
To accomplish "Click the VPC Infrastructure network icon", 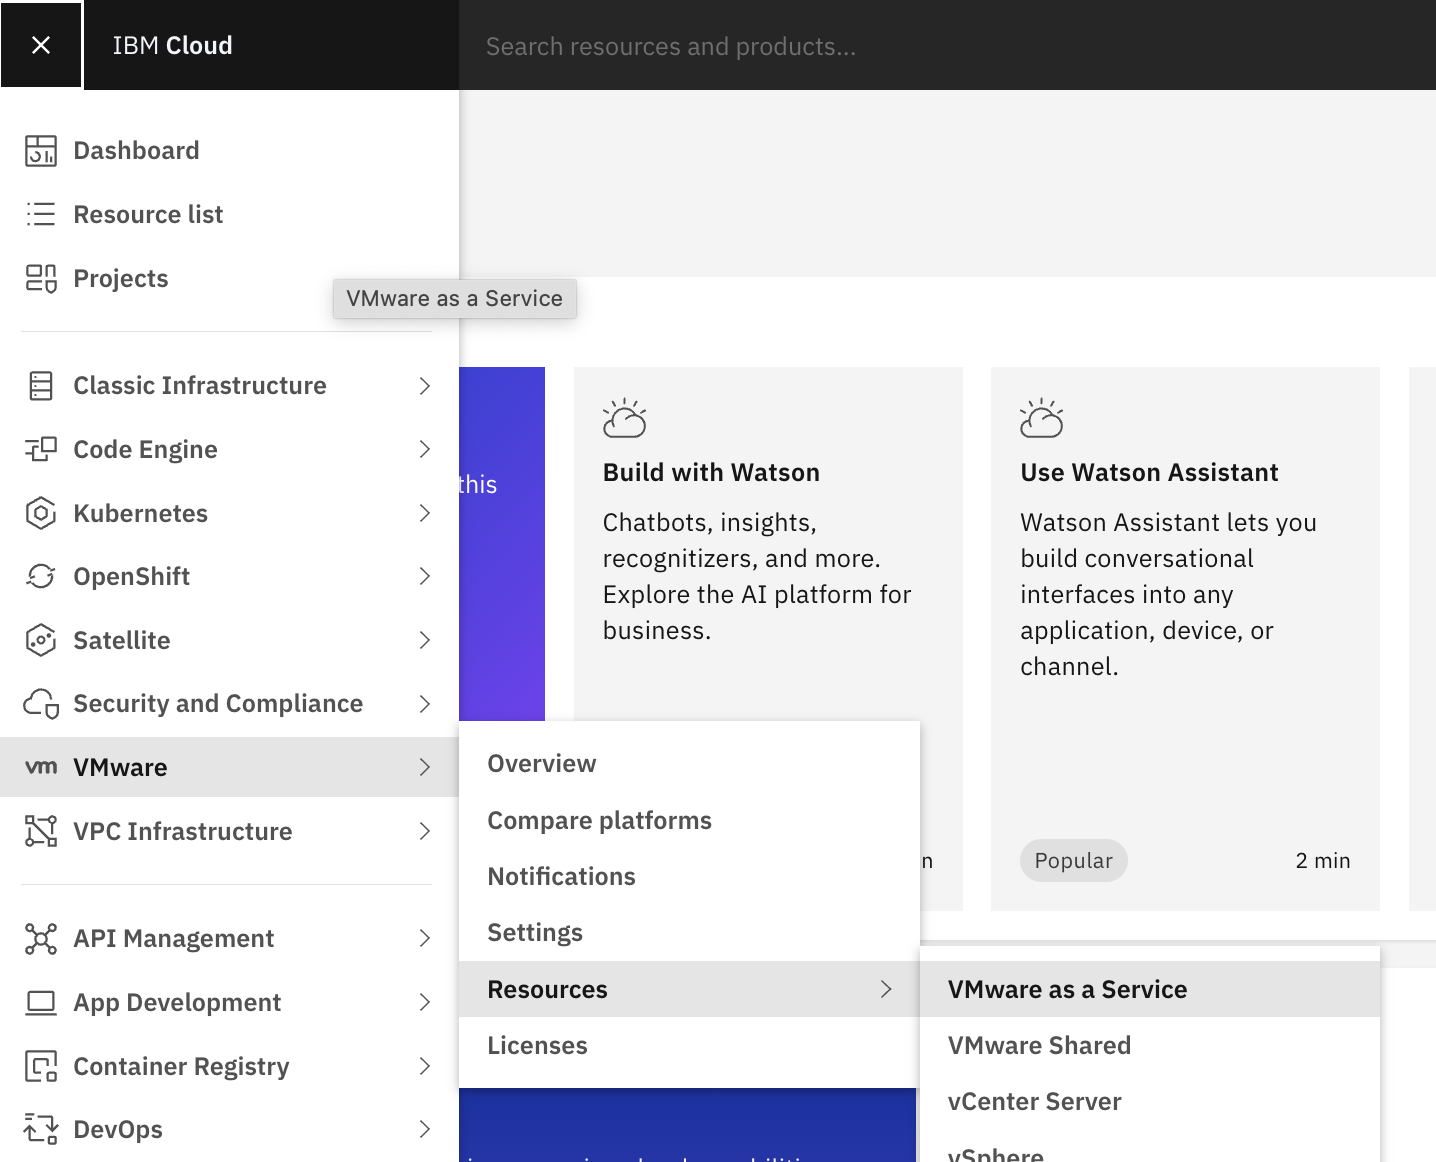I will tap(41, 831).
